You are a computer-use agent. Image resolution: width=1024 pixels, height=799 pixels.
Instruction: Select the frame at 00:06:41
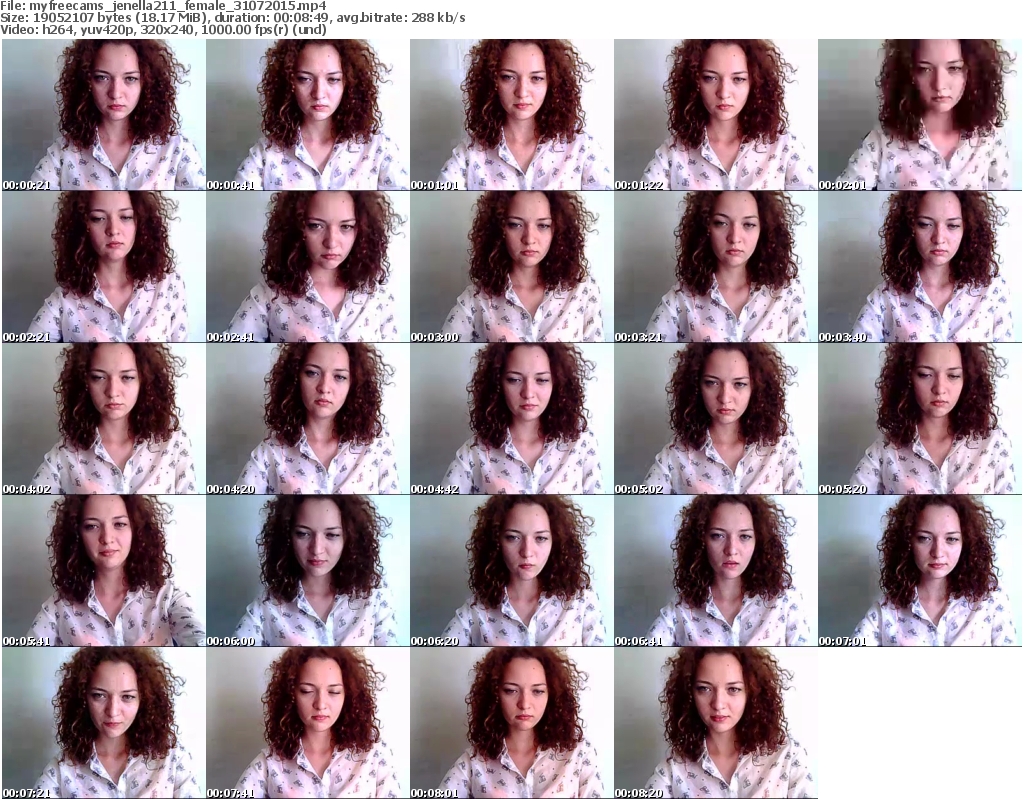715,570
